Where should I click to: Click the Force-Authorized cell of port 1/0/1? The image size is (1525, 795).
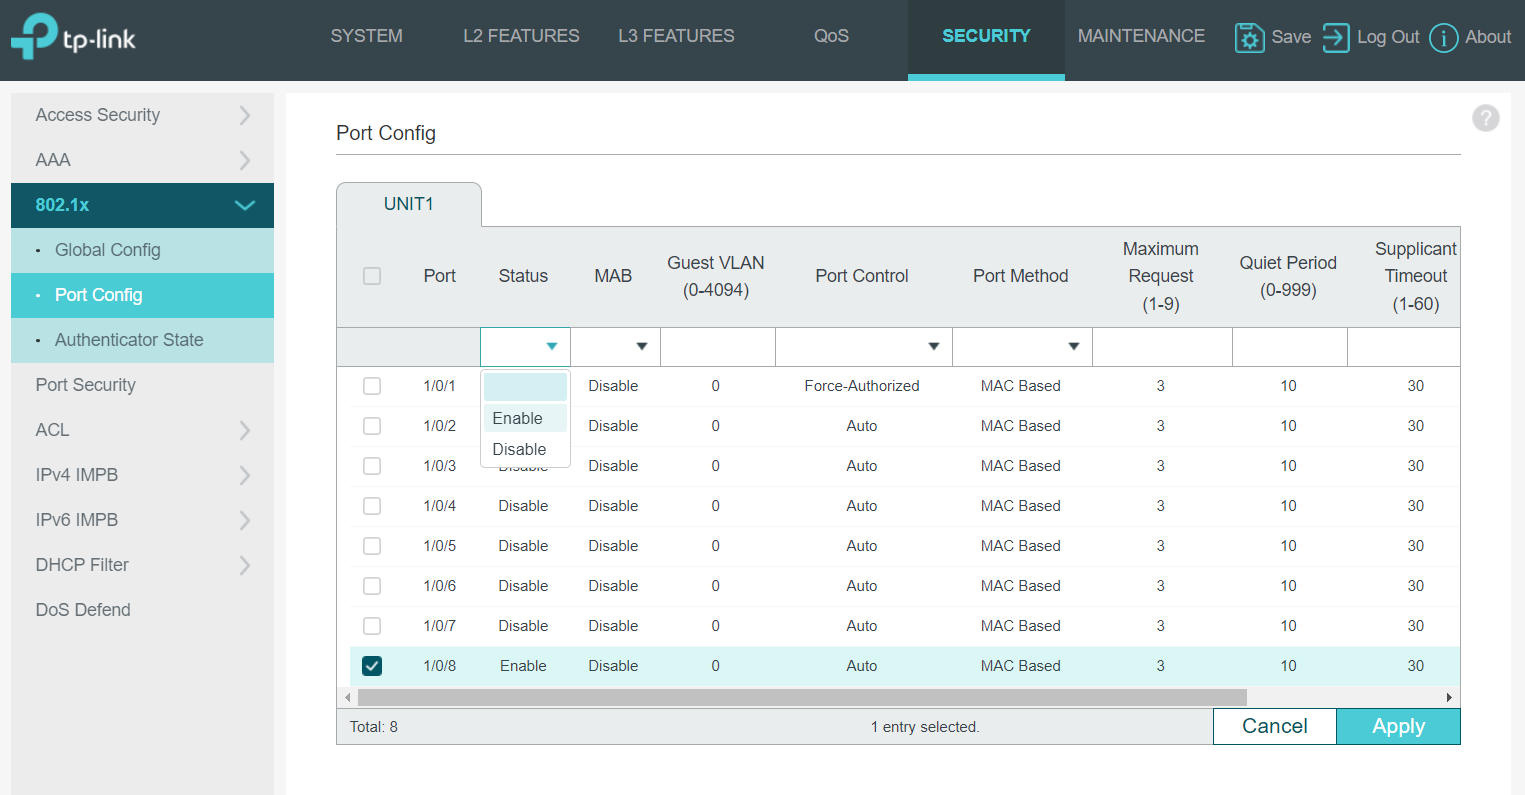point(862,386)
